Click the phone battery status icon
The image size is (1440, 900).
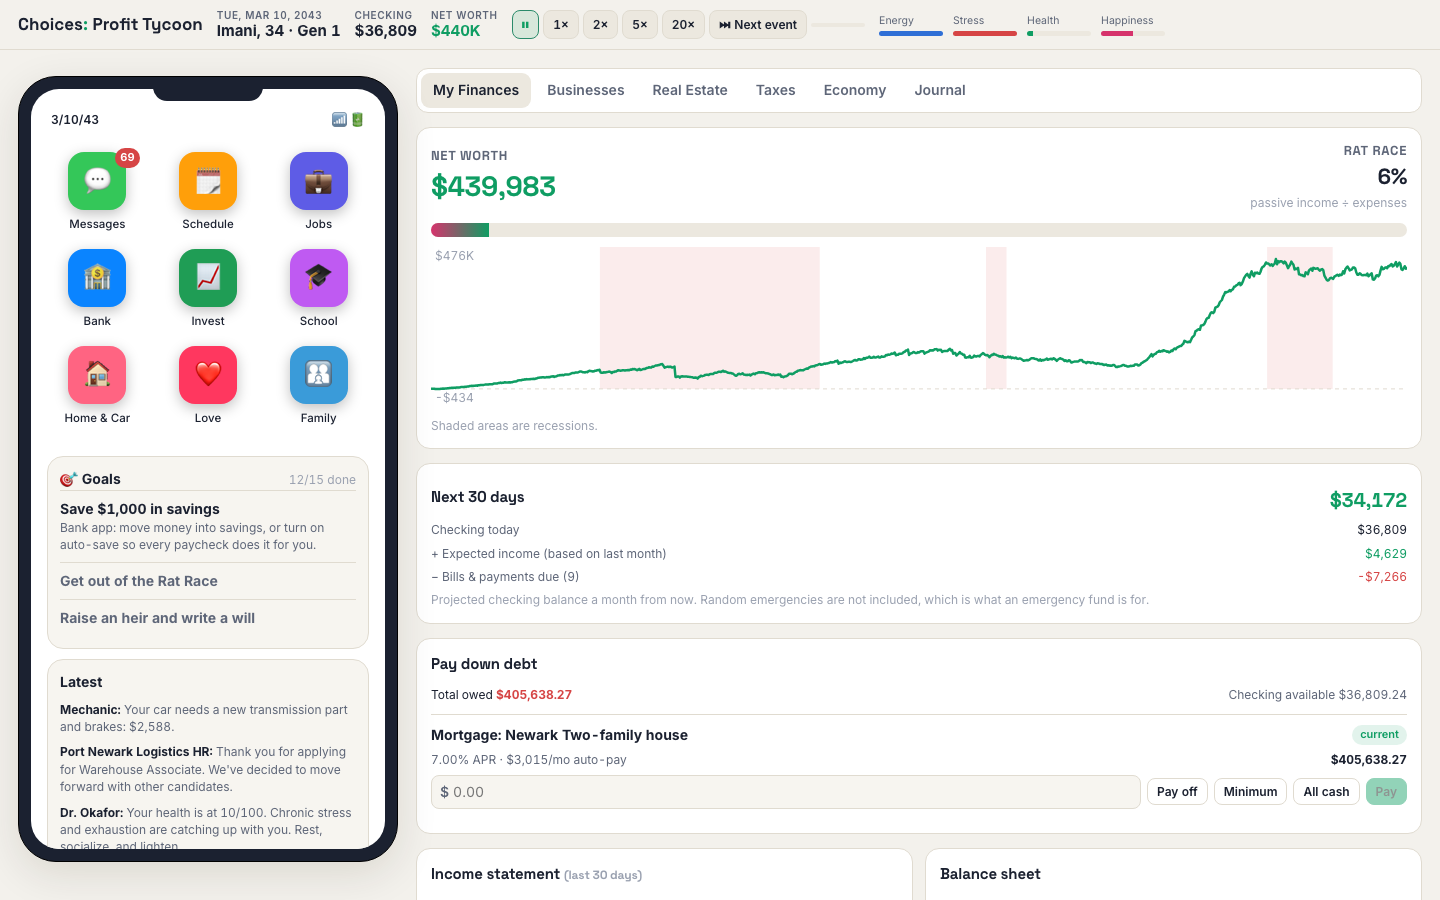click(358, 120)
